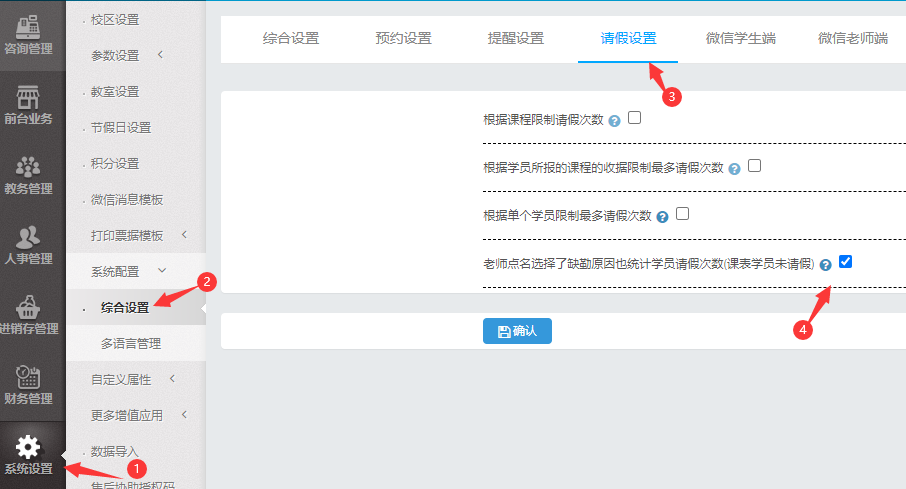The height and width of the screenshot is (489, 906).
Task: Open 教室设置 in side menu
Action: point(115,92)
